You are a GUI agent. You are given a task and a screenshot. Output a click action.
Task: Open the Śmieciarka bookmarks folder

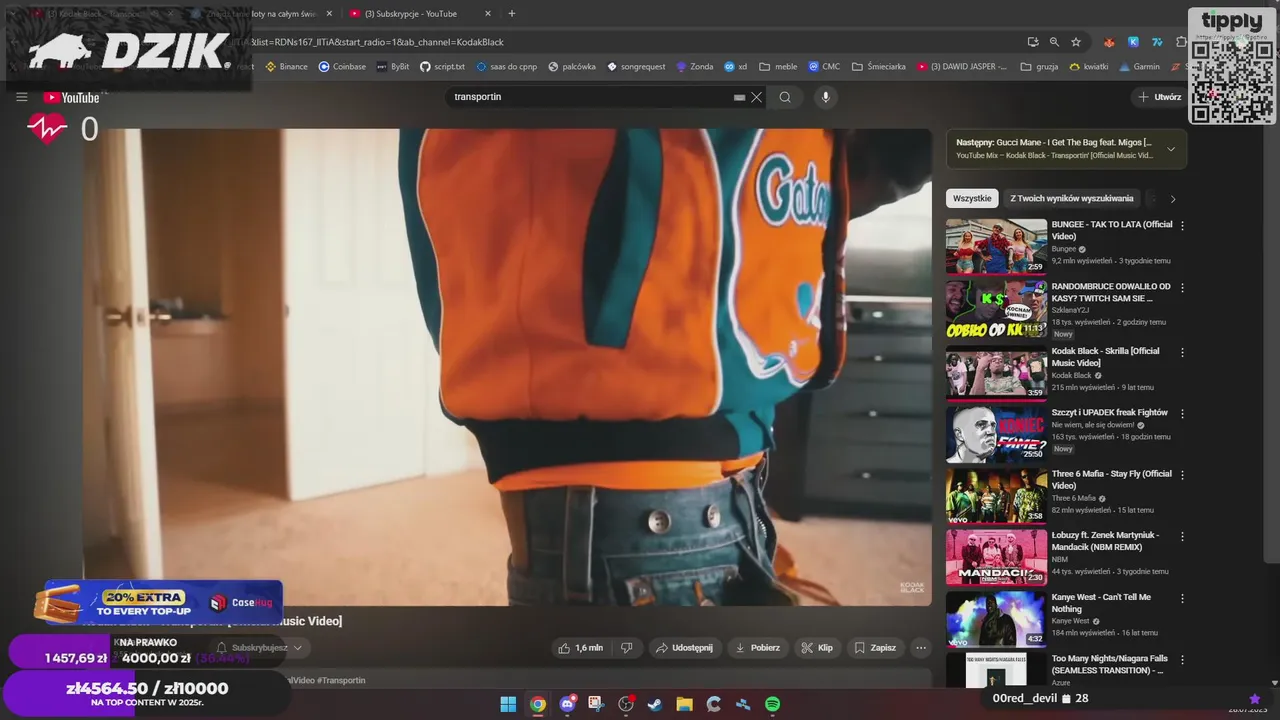(878, 67)
